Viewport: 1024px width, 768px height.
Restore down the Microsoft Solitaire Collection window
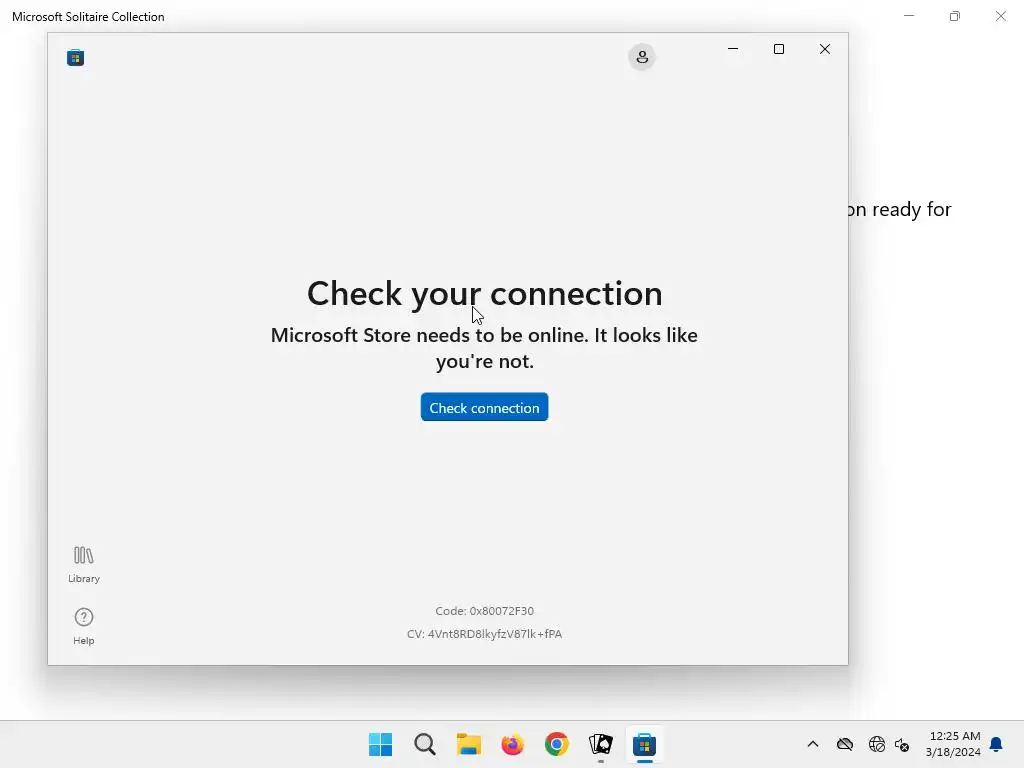point(955,16)
